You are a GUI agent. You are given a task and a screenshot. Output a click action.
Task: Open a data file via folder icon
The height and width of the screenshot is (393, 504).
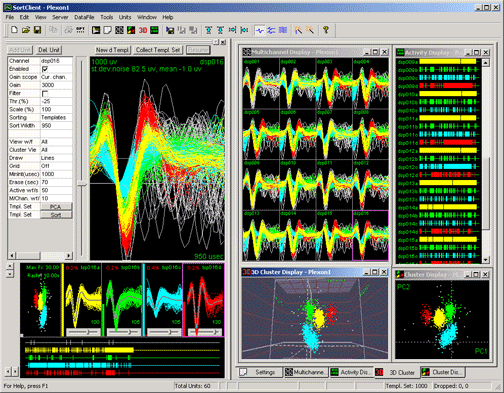click(26, 30)
